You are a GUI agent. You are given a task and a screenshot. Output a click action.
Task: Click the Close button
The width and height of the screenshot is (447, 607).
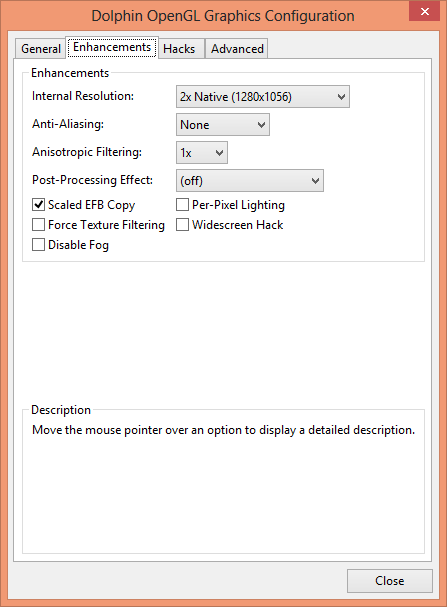click(x=390, y=581)
